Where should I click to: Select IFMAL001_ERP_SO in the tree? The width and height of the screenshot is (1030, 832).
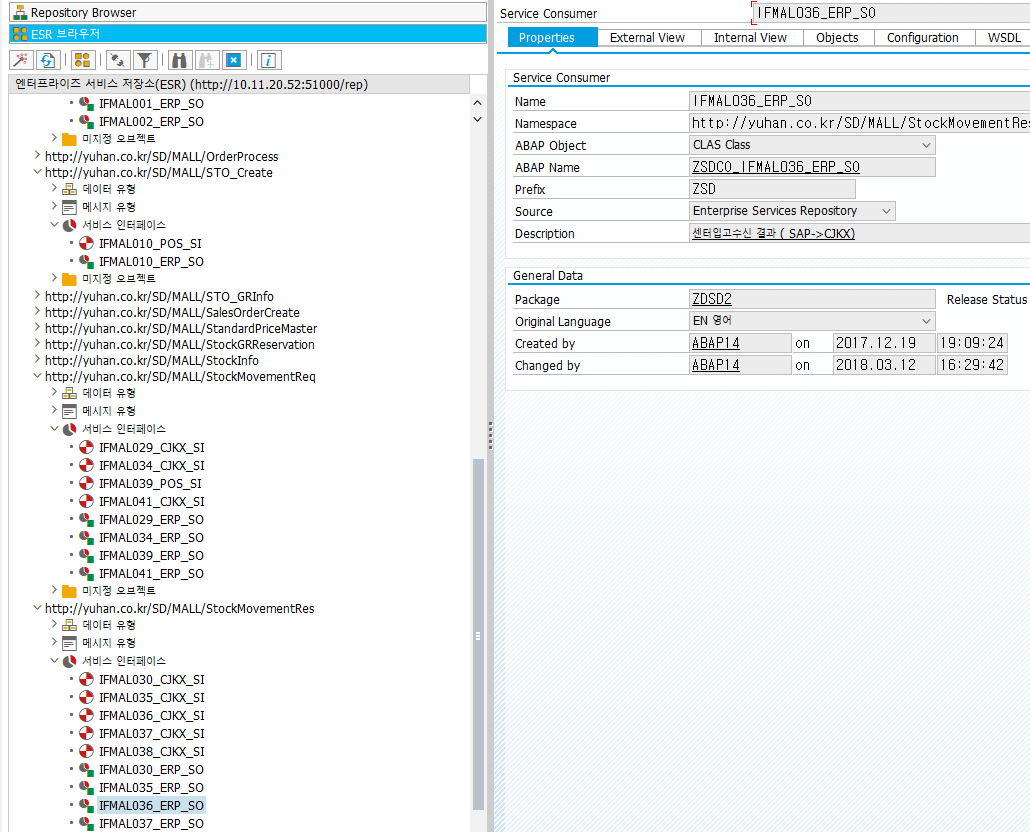(x=151, y=104)
